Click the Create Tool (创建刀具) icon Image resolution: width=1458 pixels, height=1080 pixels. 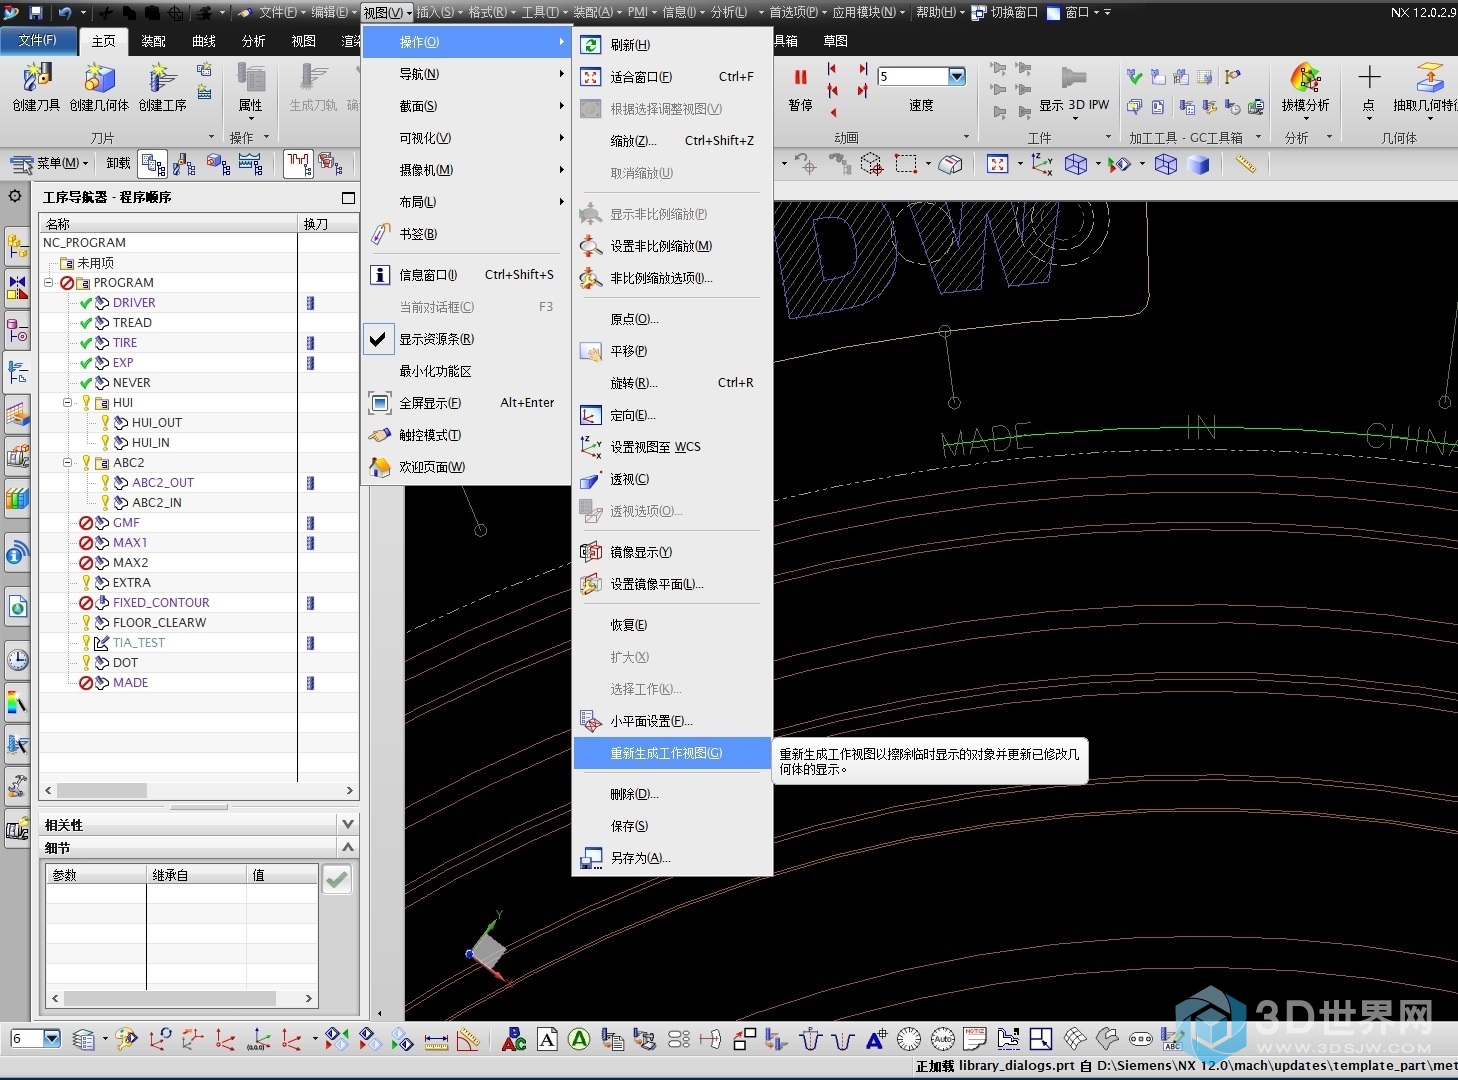[37, 78]
